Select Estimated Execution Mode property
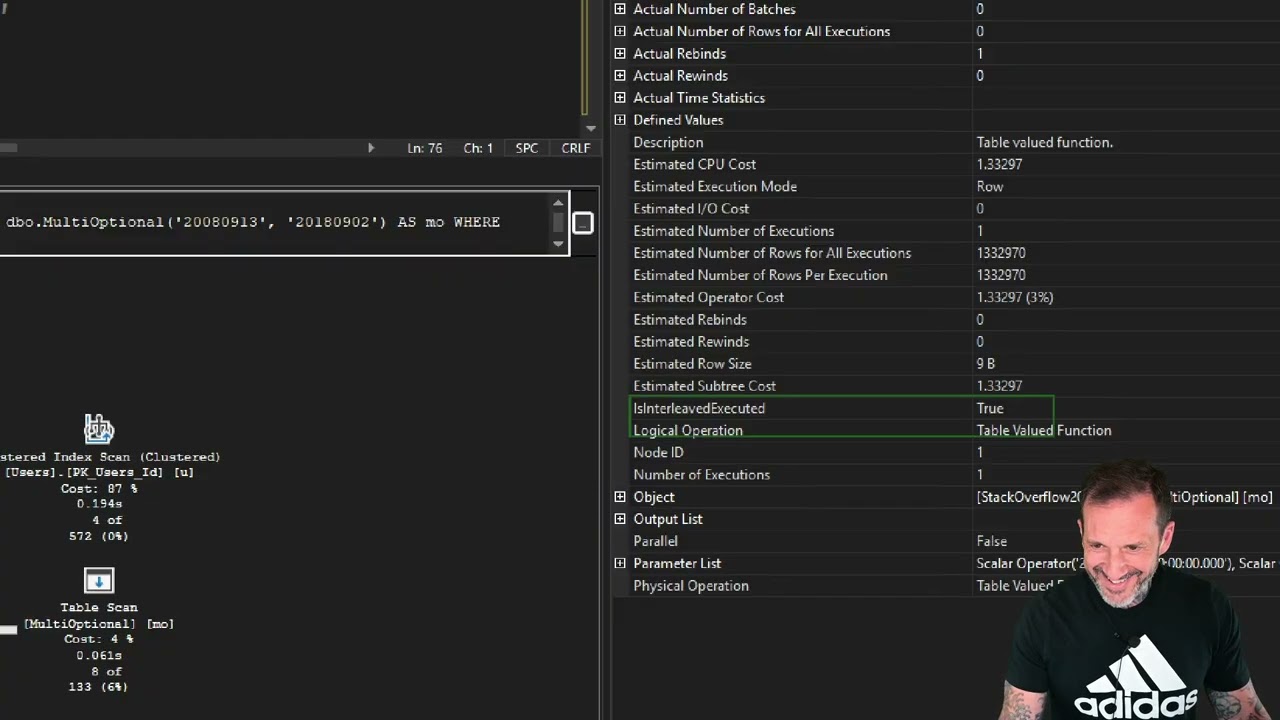 (x=715, y=186)
